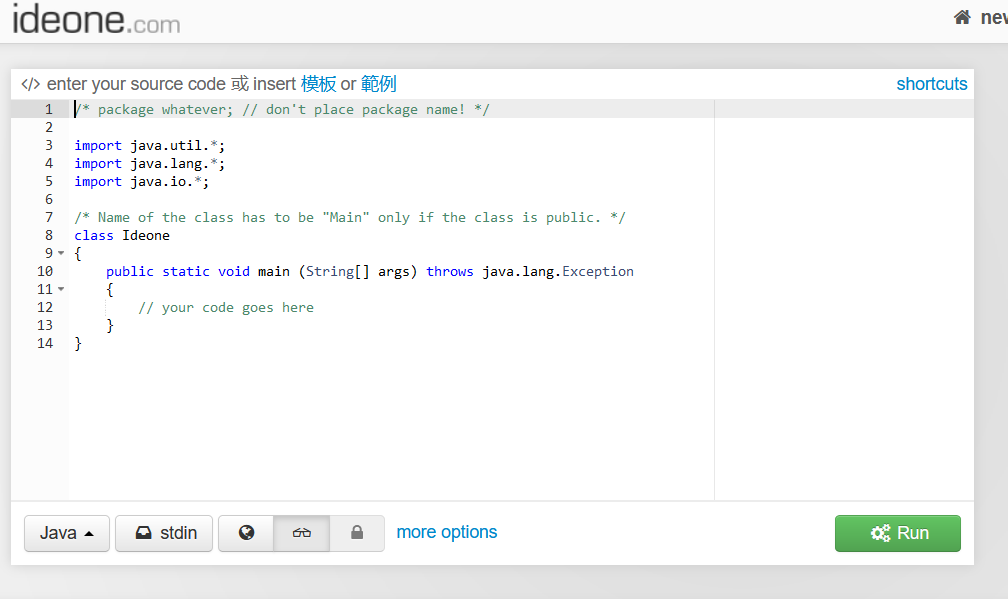Click 'import java.lang.*;' line
This screenshot has height=599, width=1008.
[149, 163]
